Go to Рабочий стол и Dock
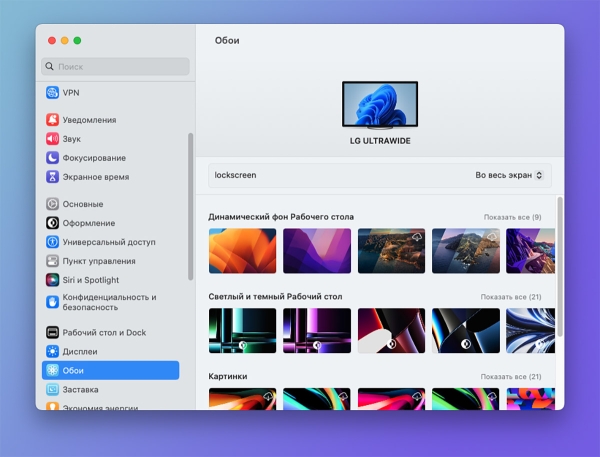The image size is (600, 457). click(104, 332)
